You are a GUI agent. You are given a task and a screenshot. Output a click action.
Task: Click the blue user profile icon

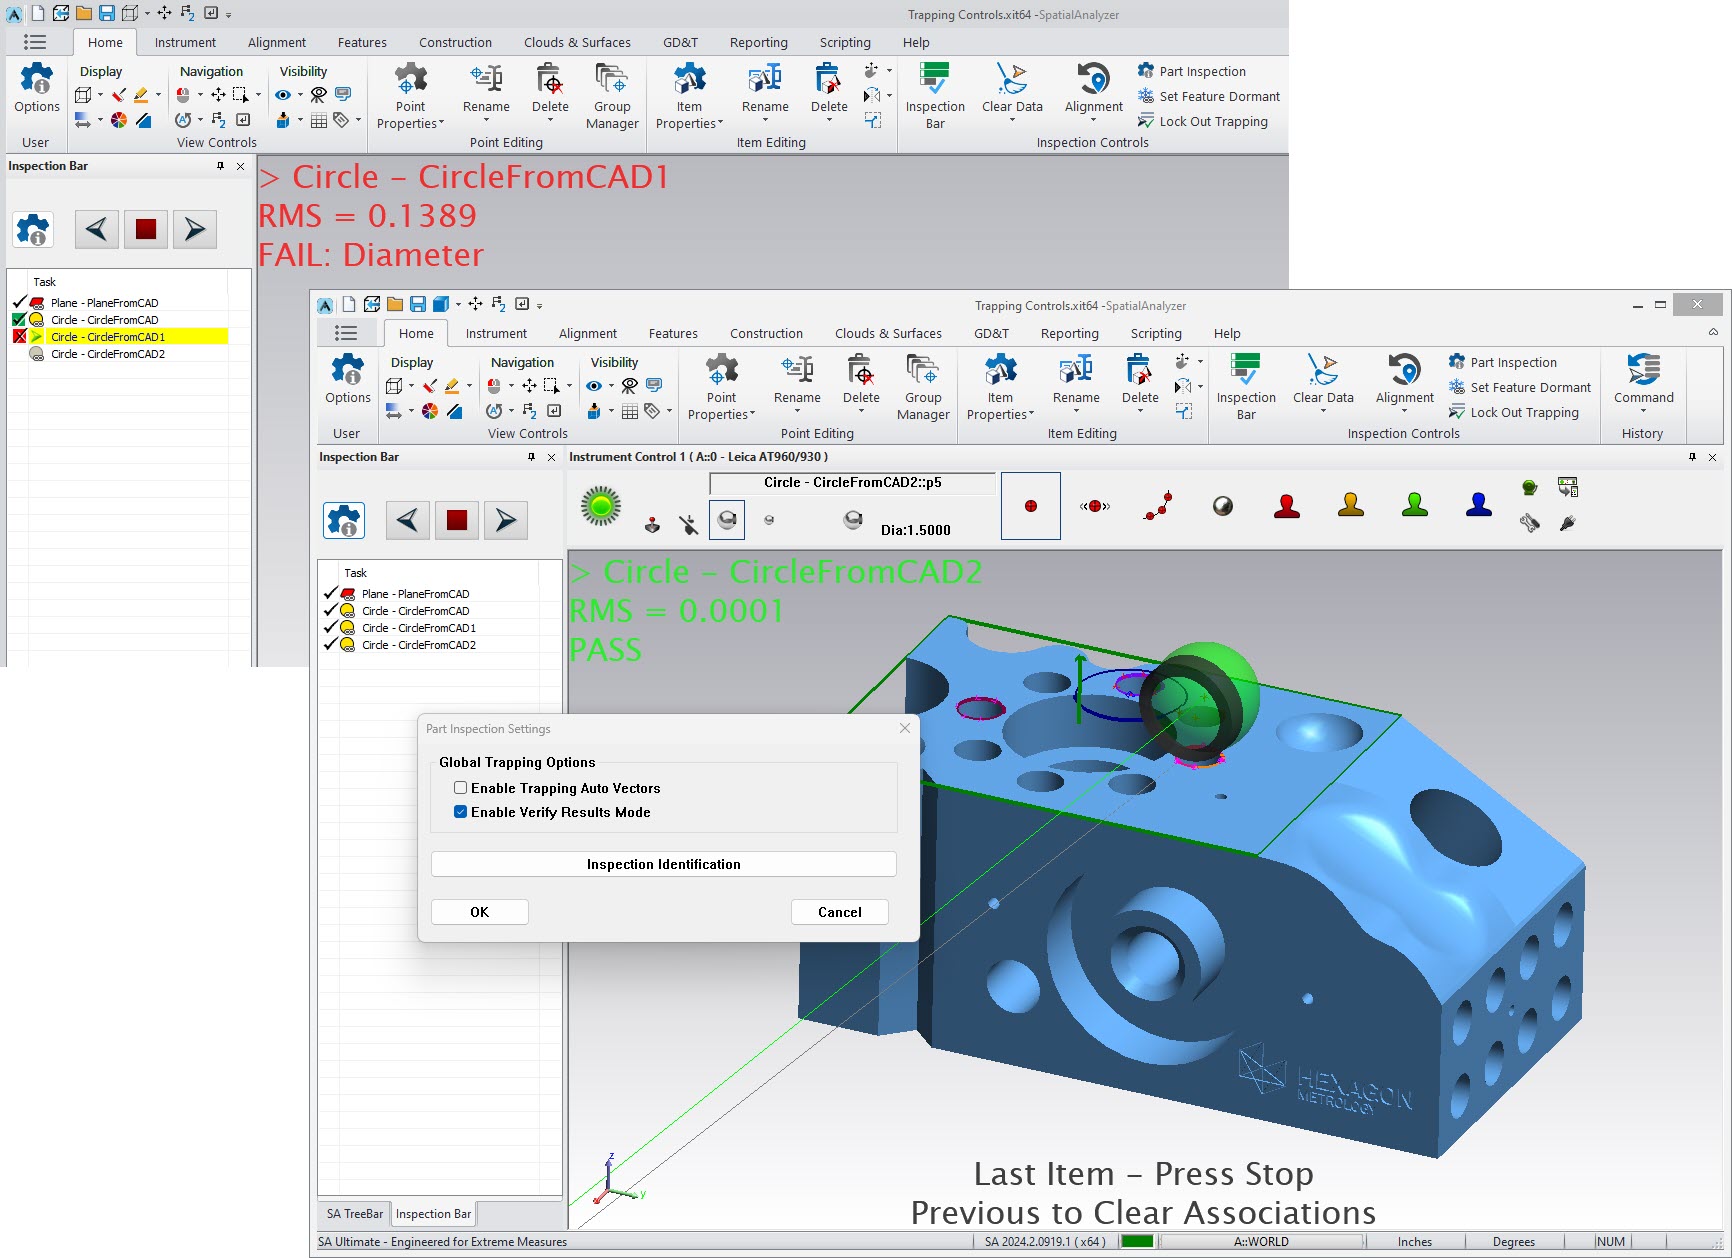[x=1479, y=505]
